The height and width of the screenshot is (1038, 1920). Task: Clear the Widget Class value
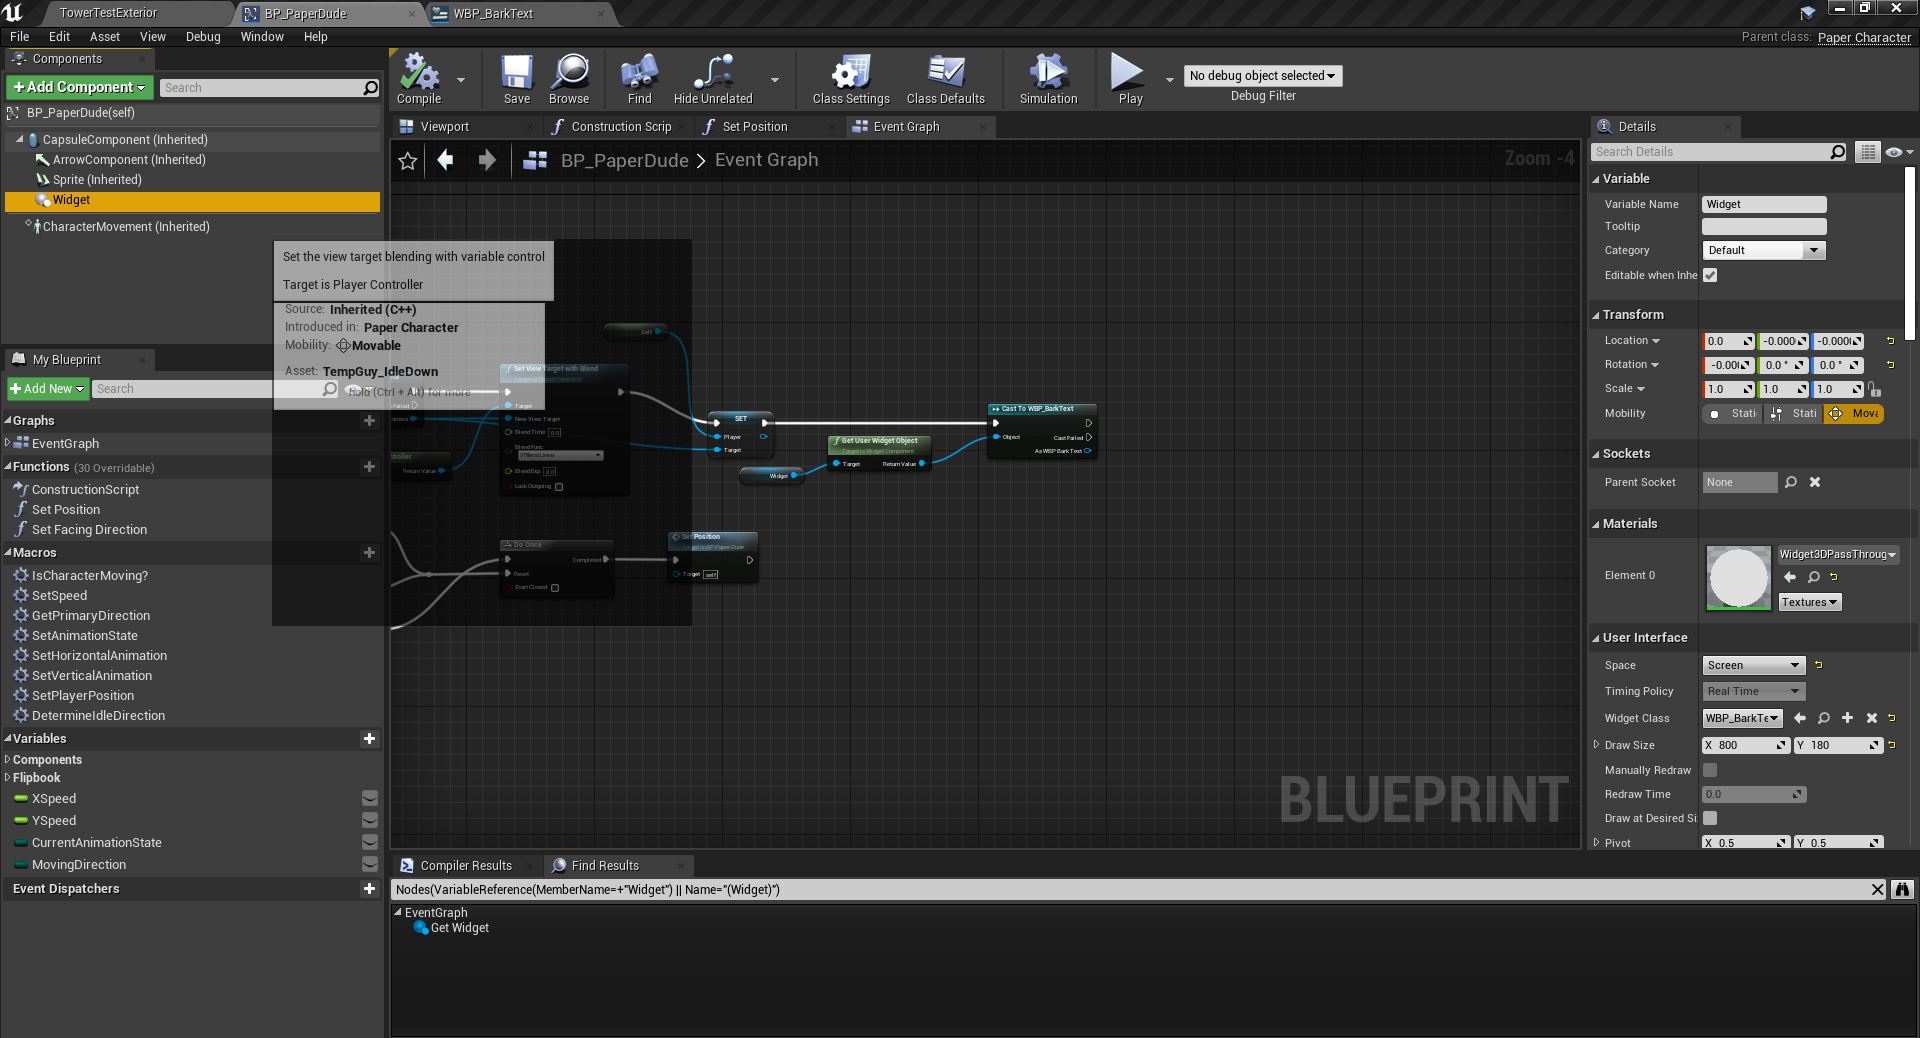1872,718
